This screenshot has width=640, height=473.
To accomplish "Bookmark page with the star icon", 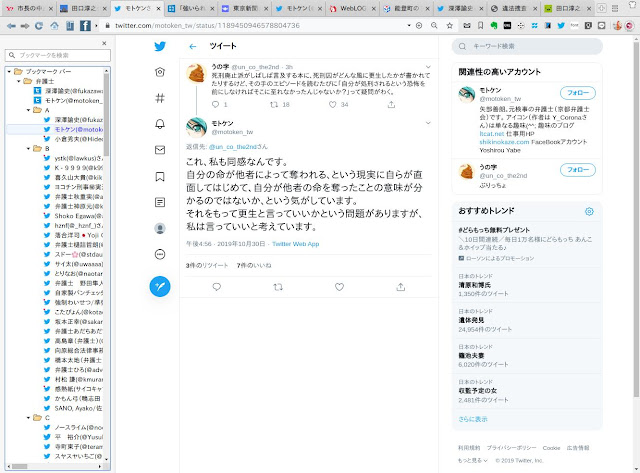I will click(449, 26).
